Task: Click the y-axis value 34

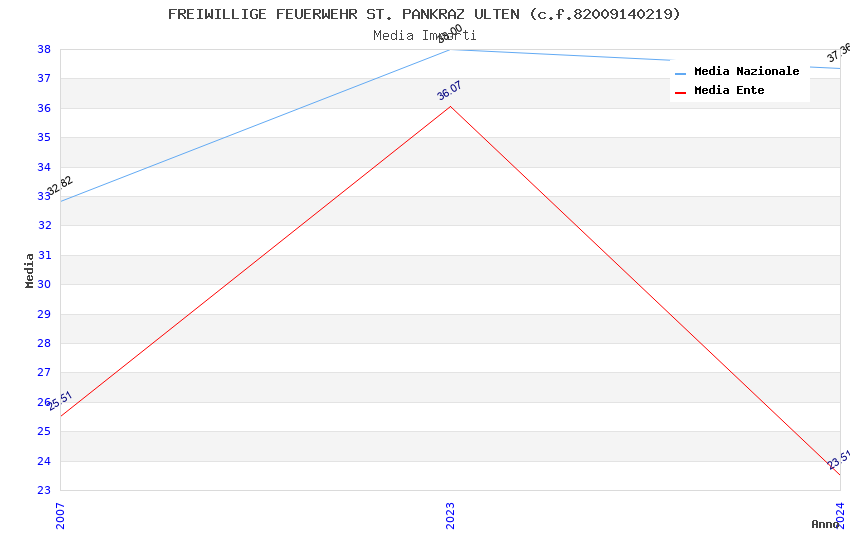Action: [44, 167]
